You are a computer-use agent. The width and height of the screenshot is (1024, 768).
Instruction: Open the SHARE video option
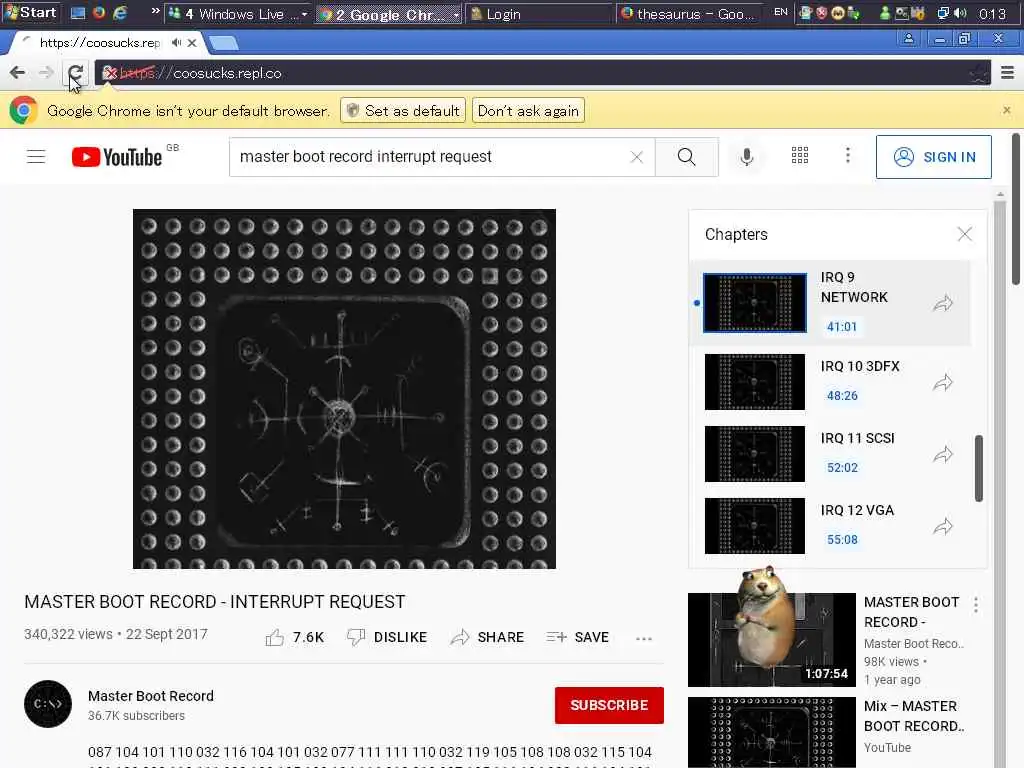click(x=487, y=637)
